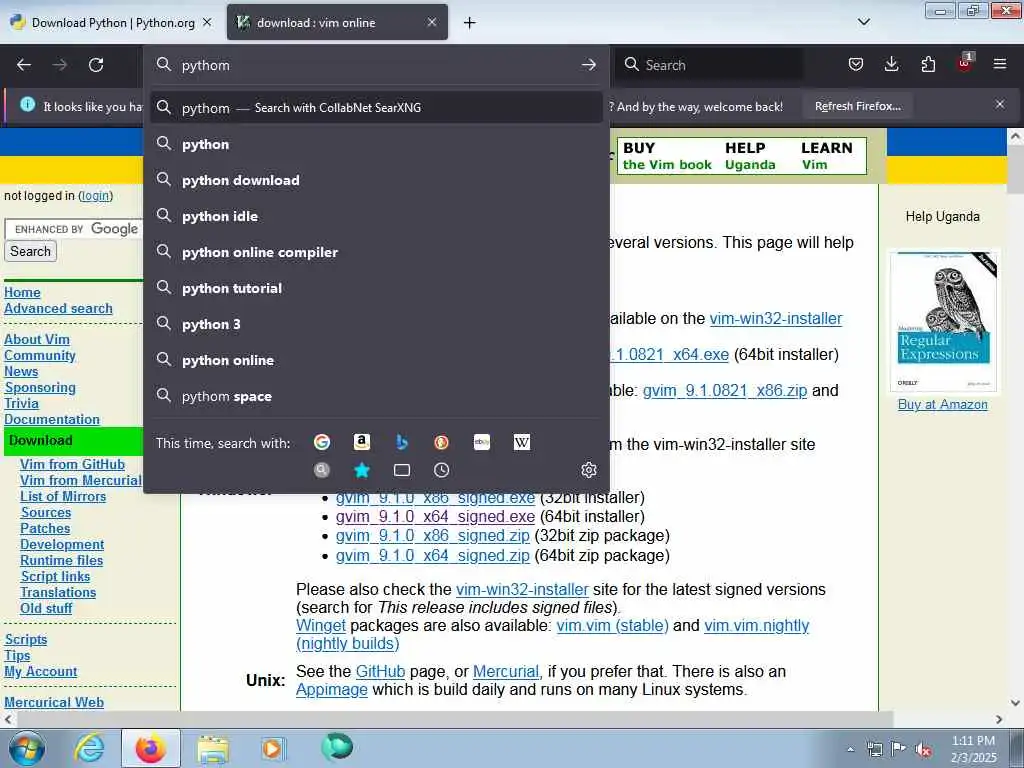Go to address with arrow button
Image resolution: width=1024 pixels, height=768 pixels.
point(588,65)
